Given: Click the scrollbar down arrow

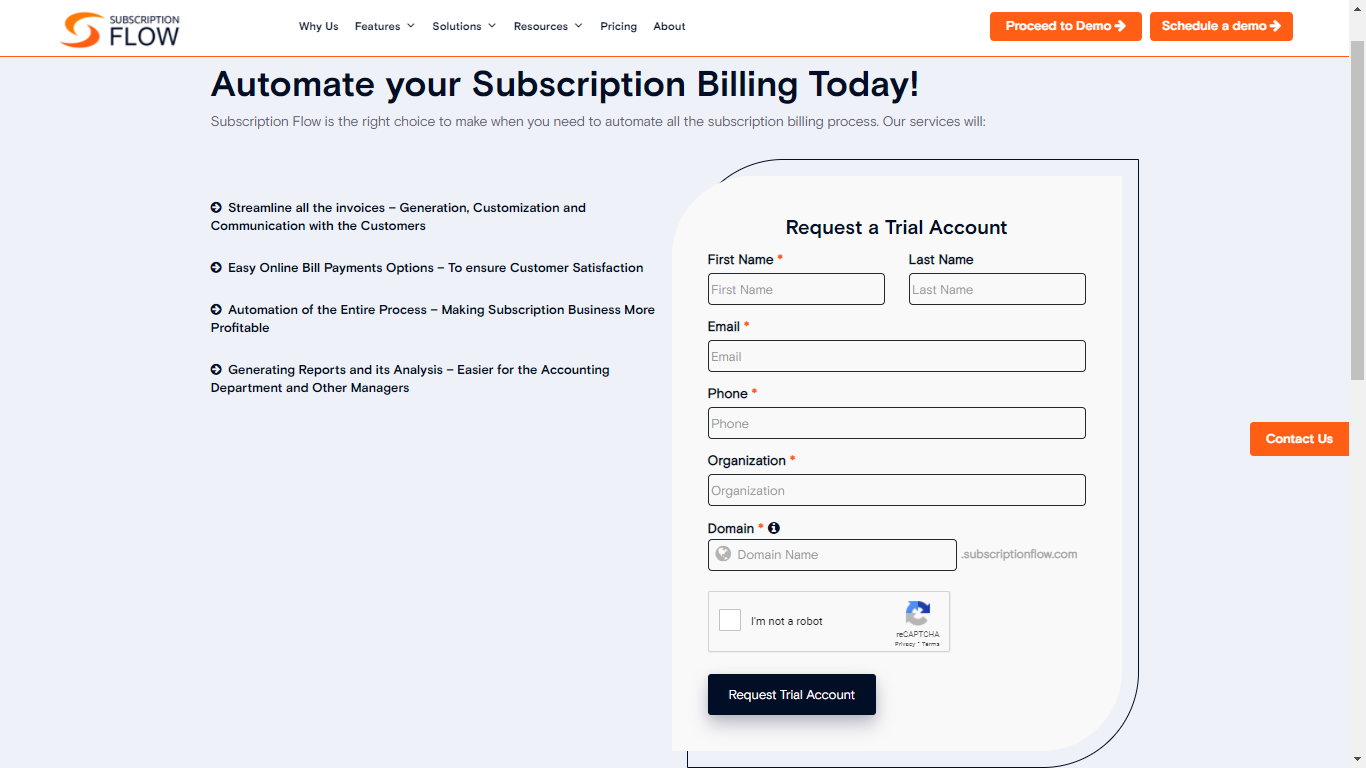Looking at the screenshot, I should click(x=1358, y=760).
